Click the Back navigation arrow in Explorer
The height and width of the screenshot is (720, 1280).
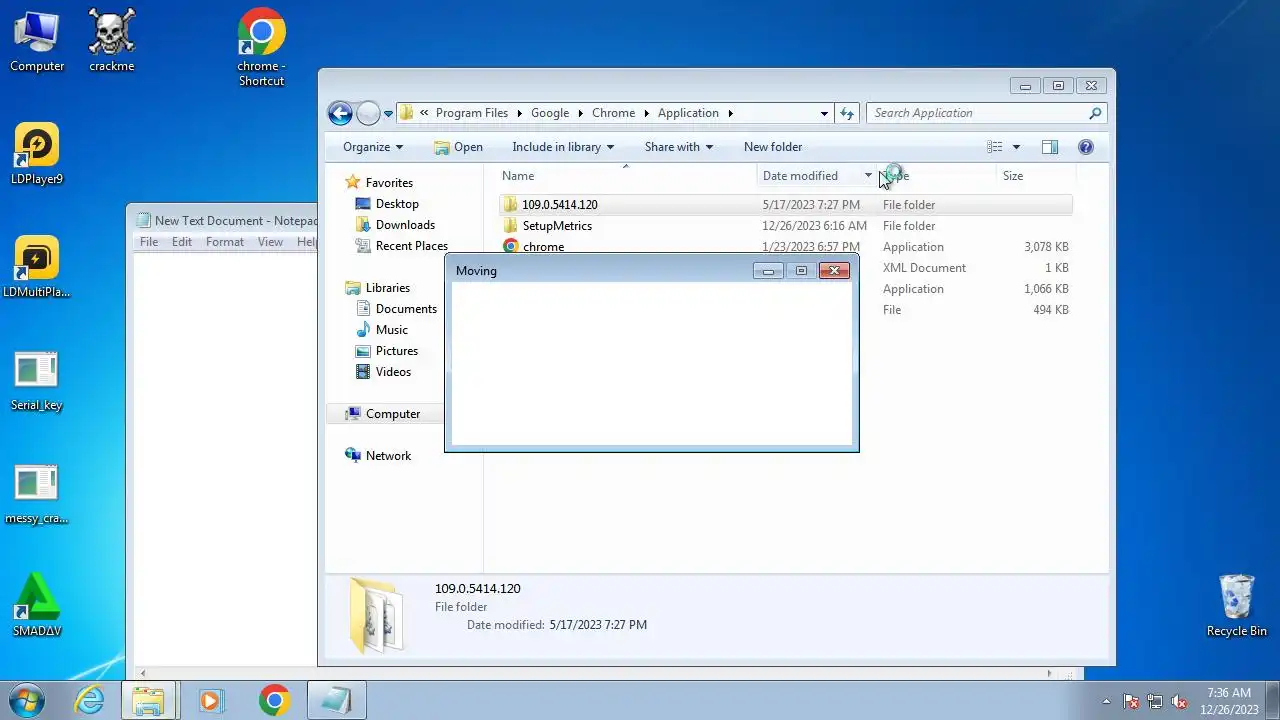340,113
